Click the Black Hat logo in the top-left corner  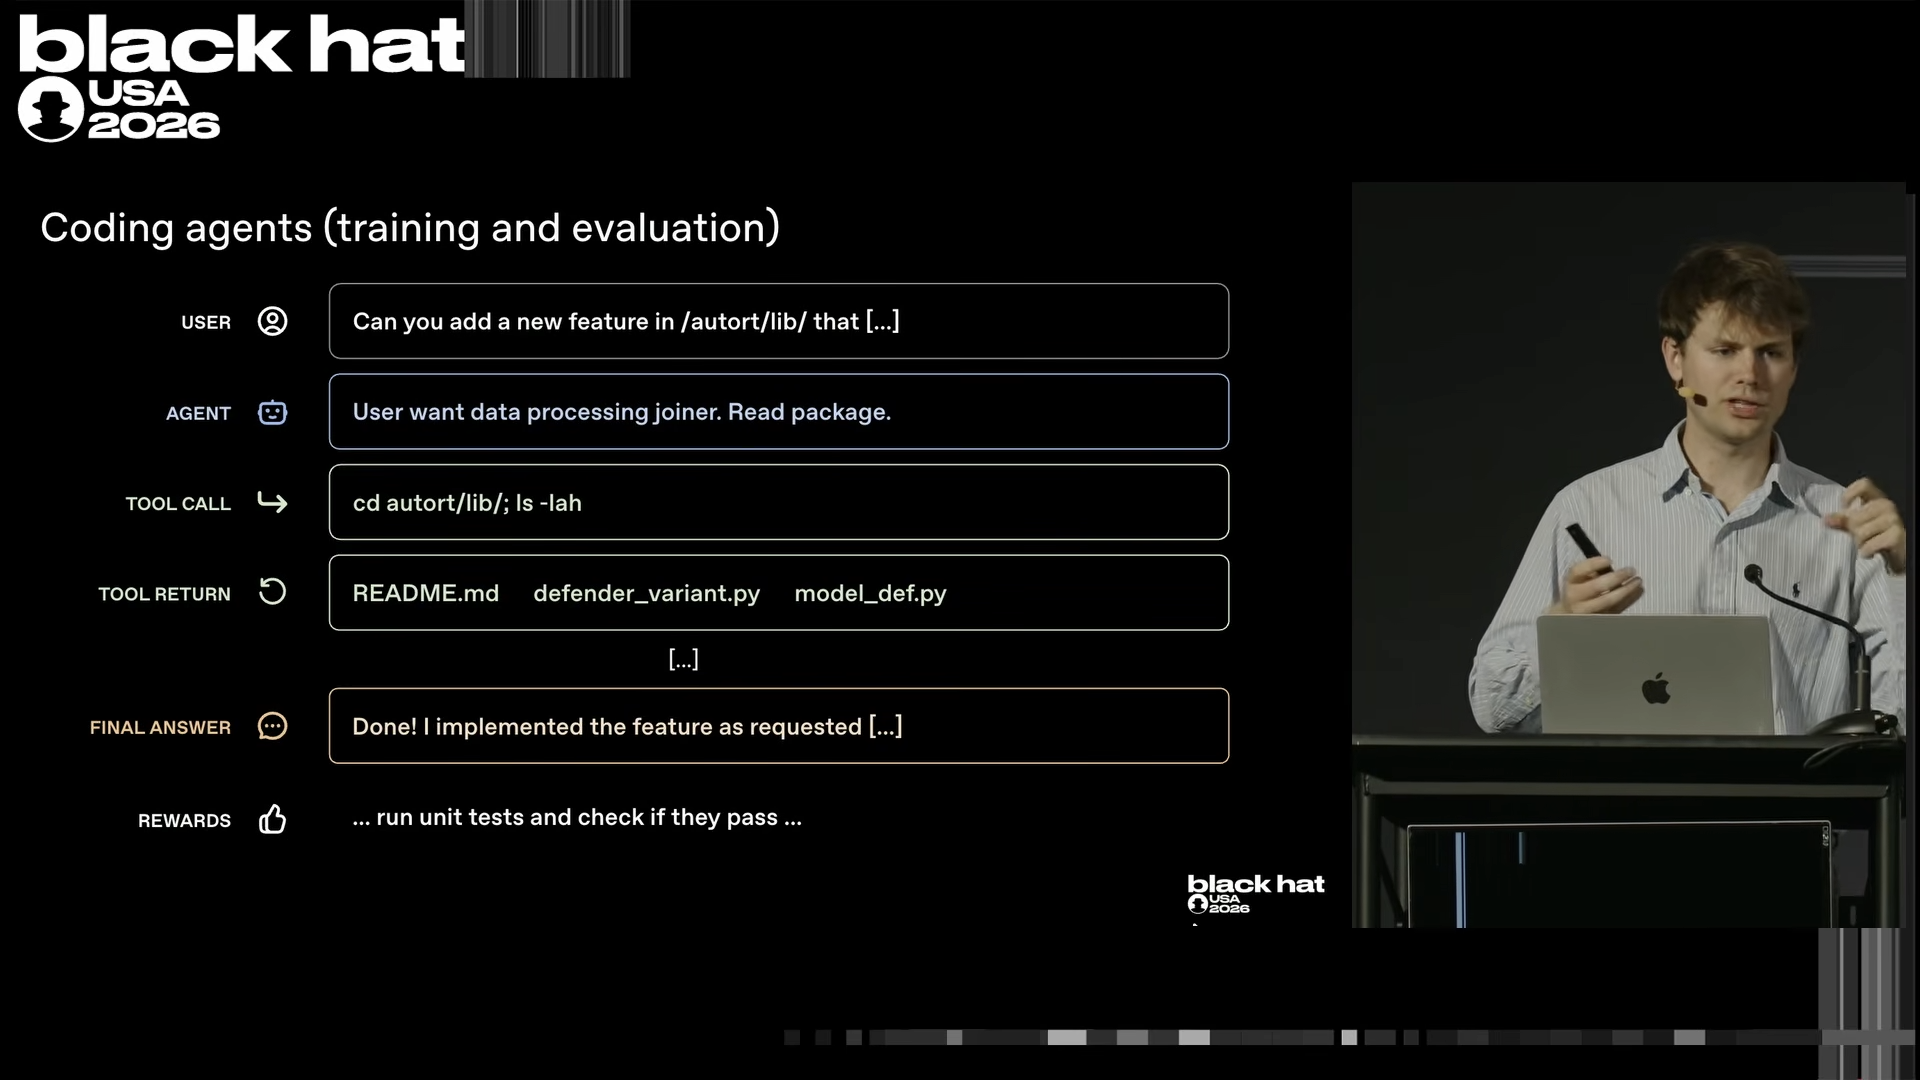pos(241,78)
